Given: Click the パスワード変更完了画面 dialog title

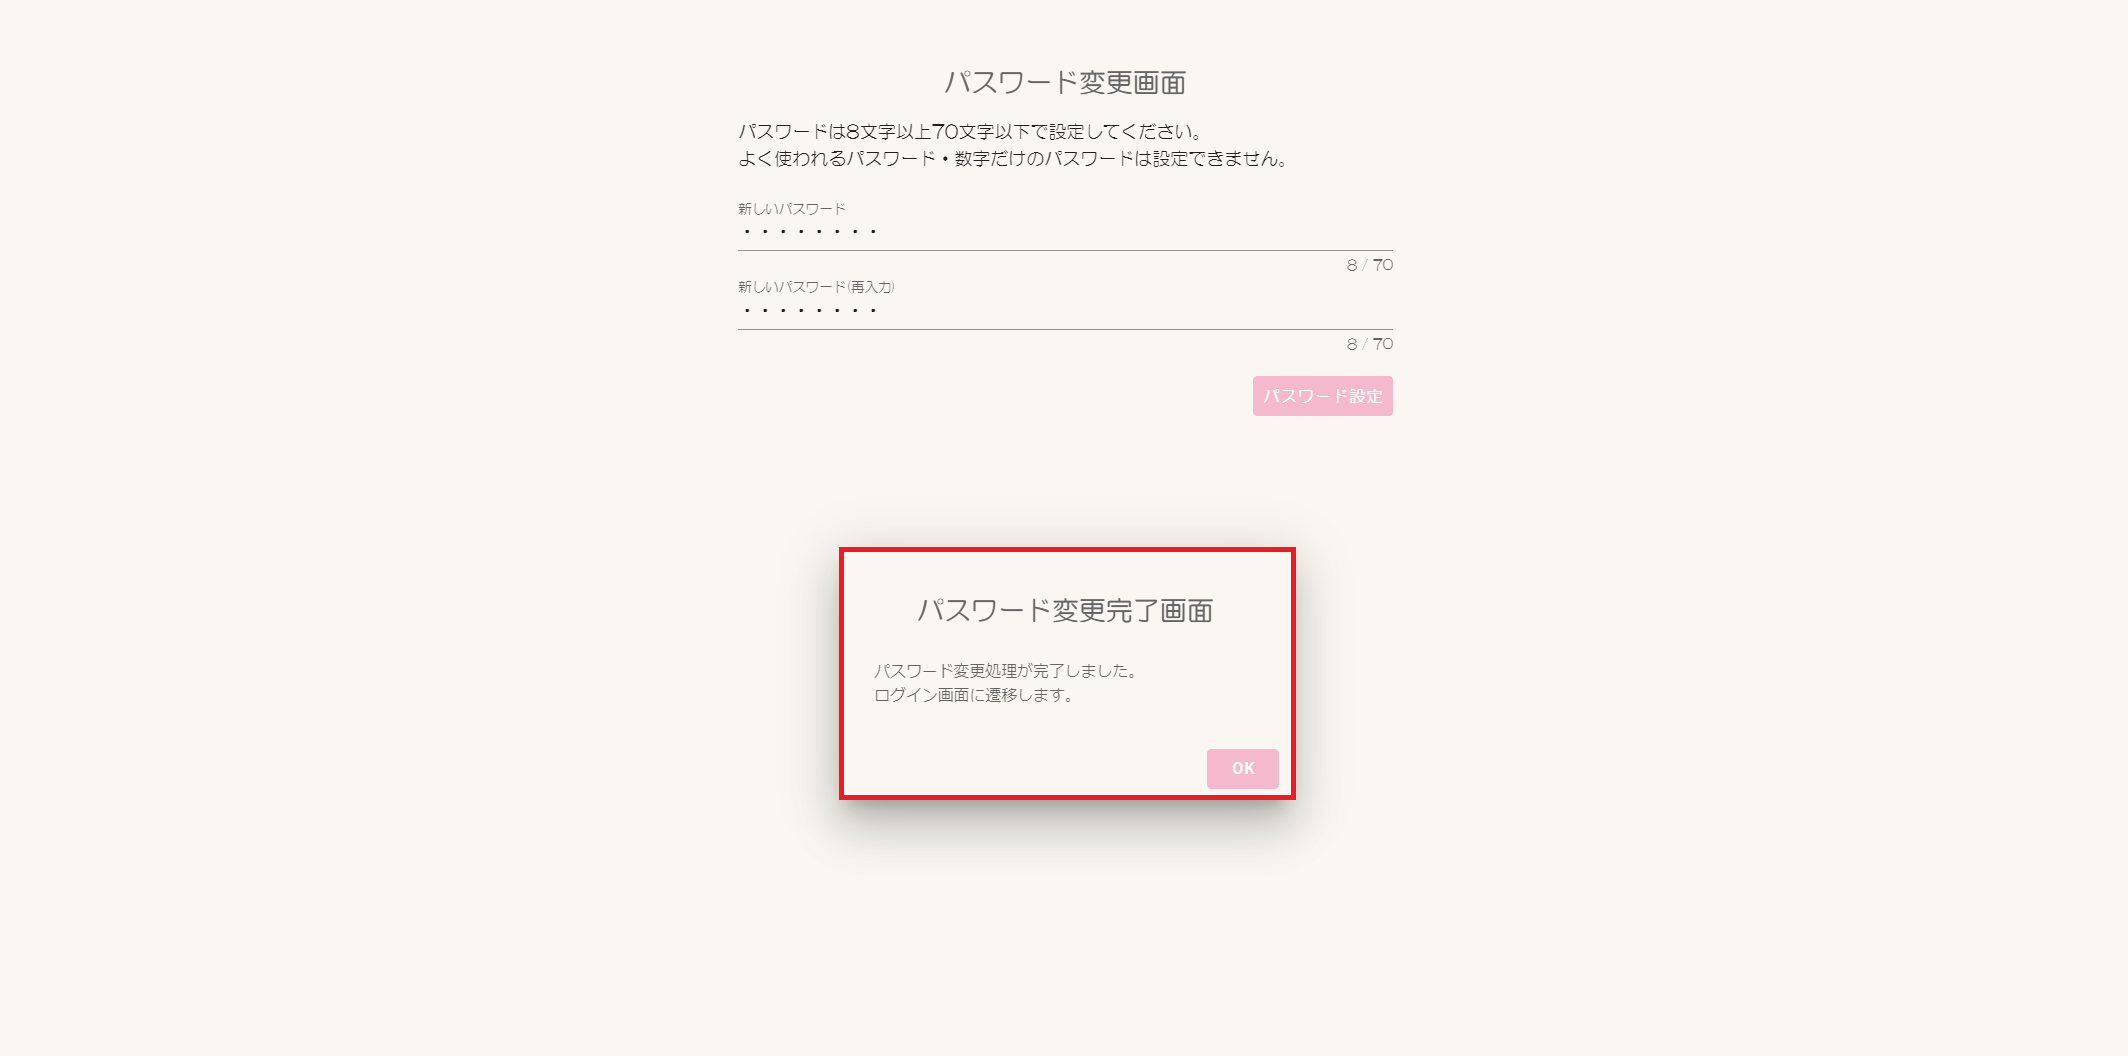Looking at the screenshot, I should tap(1065, 610).
